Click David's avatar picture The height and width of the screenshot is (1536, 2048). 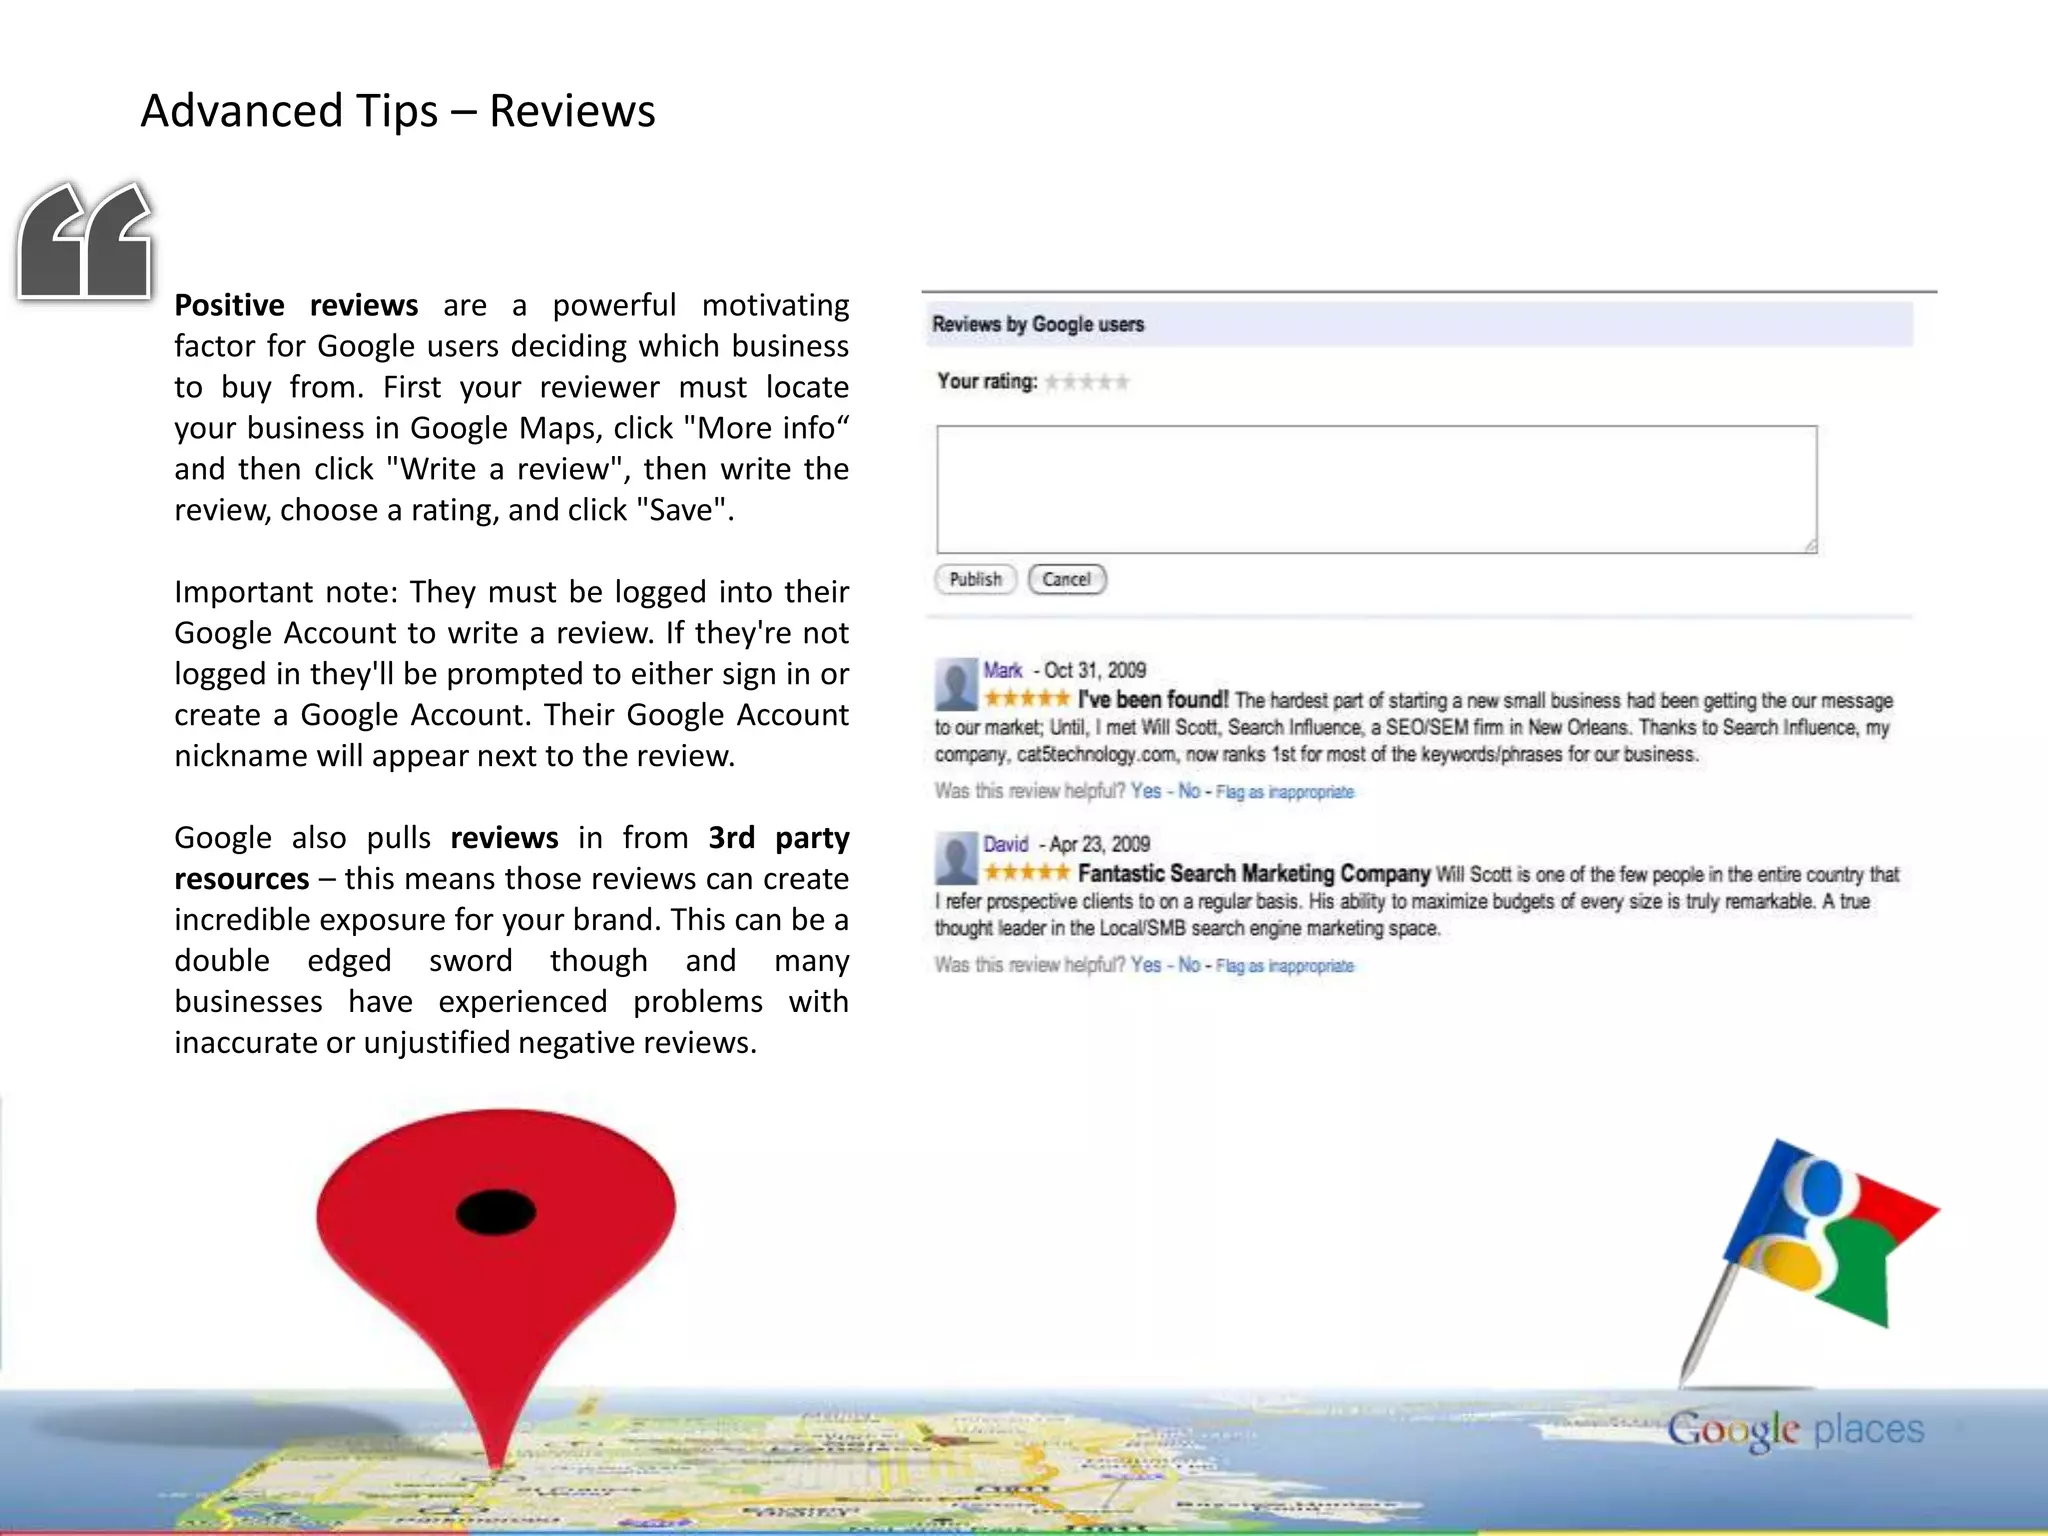tap(956, 858)
